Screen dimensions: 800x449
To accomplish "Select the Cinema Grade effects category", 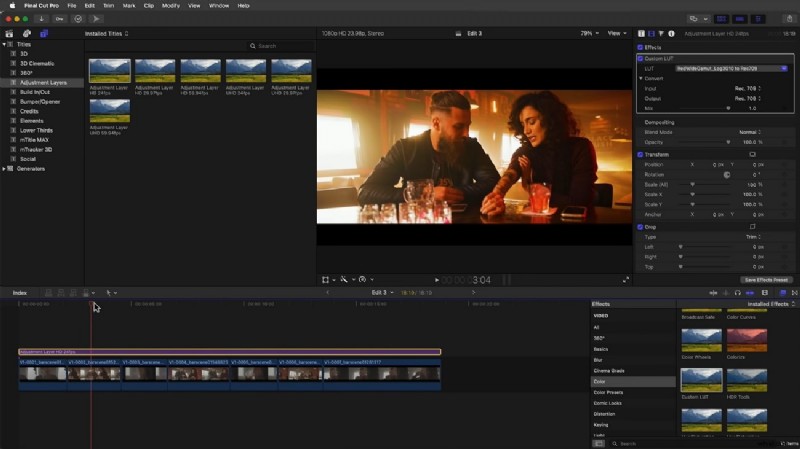I will click(x=609, y=371).
